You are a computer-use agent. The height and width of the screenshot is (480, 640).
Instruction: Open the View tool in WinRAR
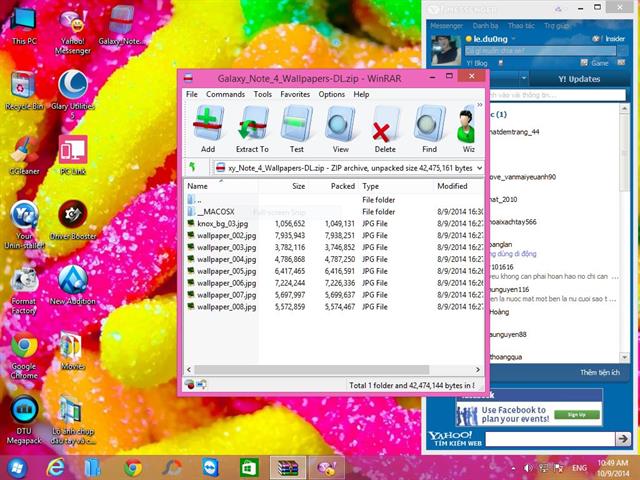[340, 129]
